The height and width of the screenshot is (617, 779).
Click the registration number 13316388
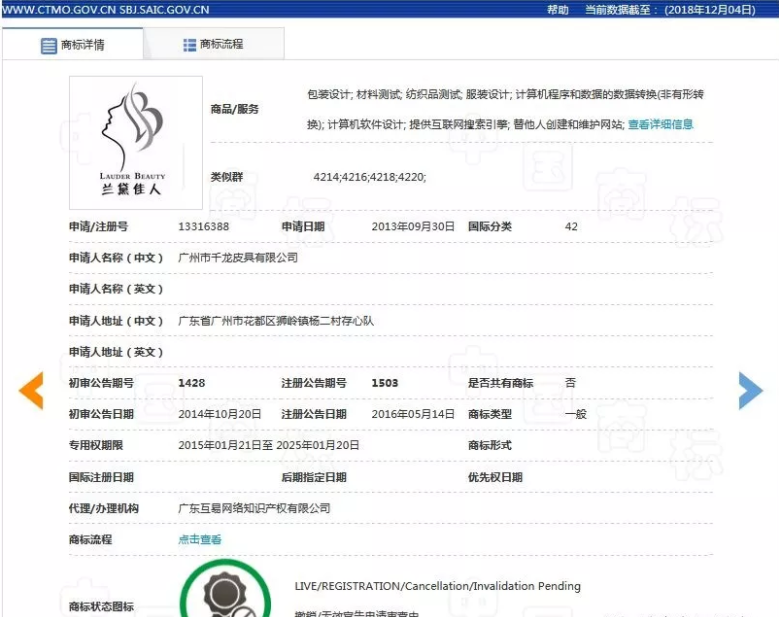[x=203, y=226]
